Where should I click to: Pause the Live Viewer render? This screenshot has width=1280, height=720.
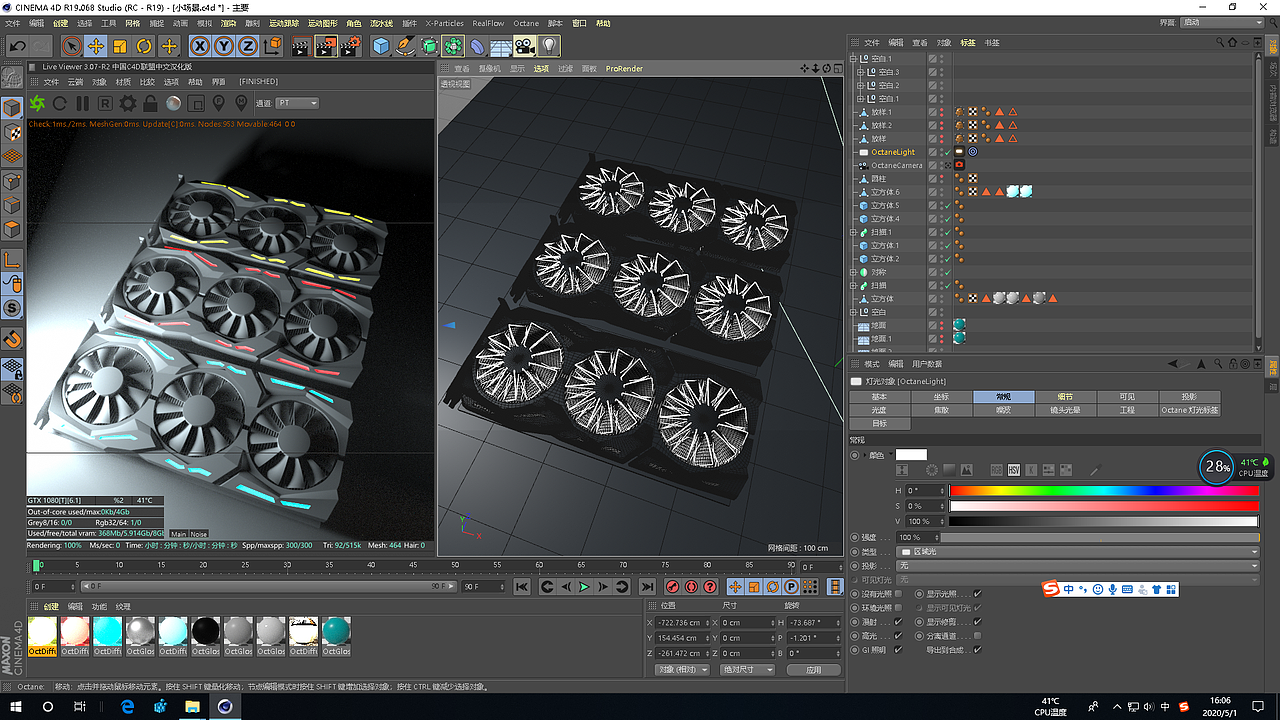pyautogui.click(x=82, y=103)
